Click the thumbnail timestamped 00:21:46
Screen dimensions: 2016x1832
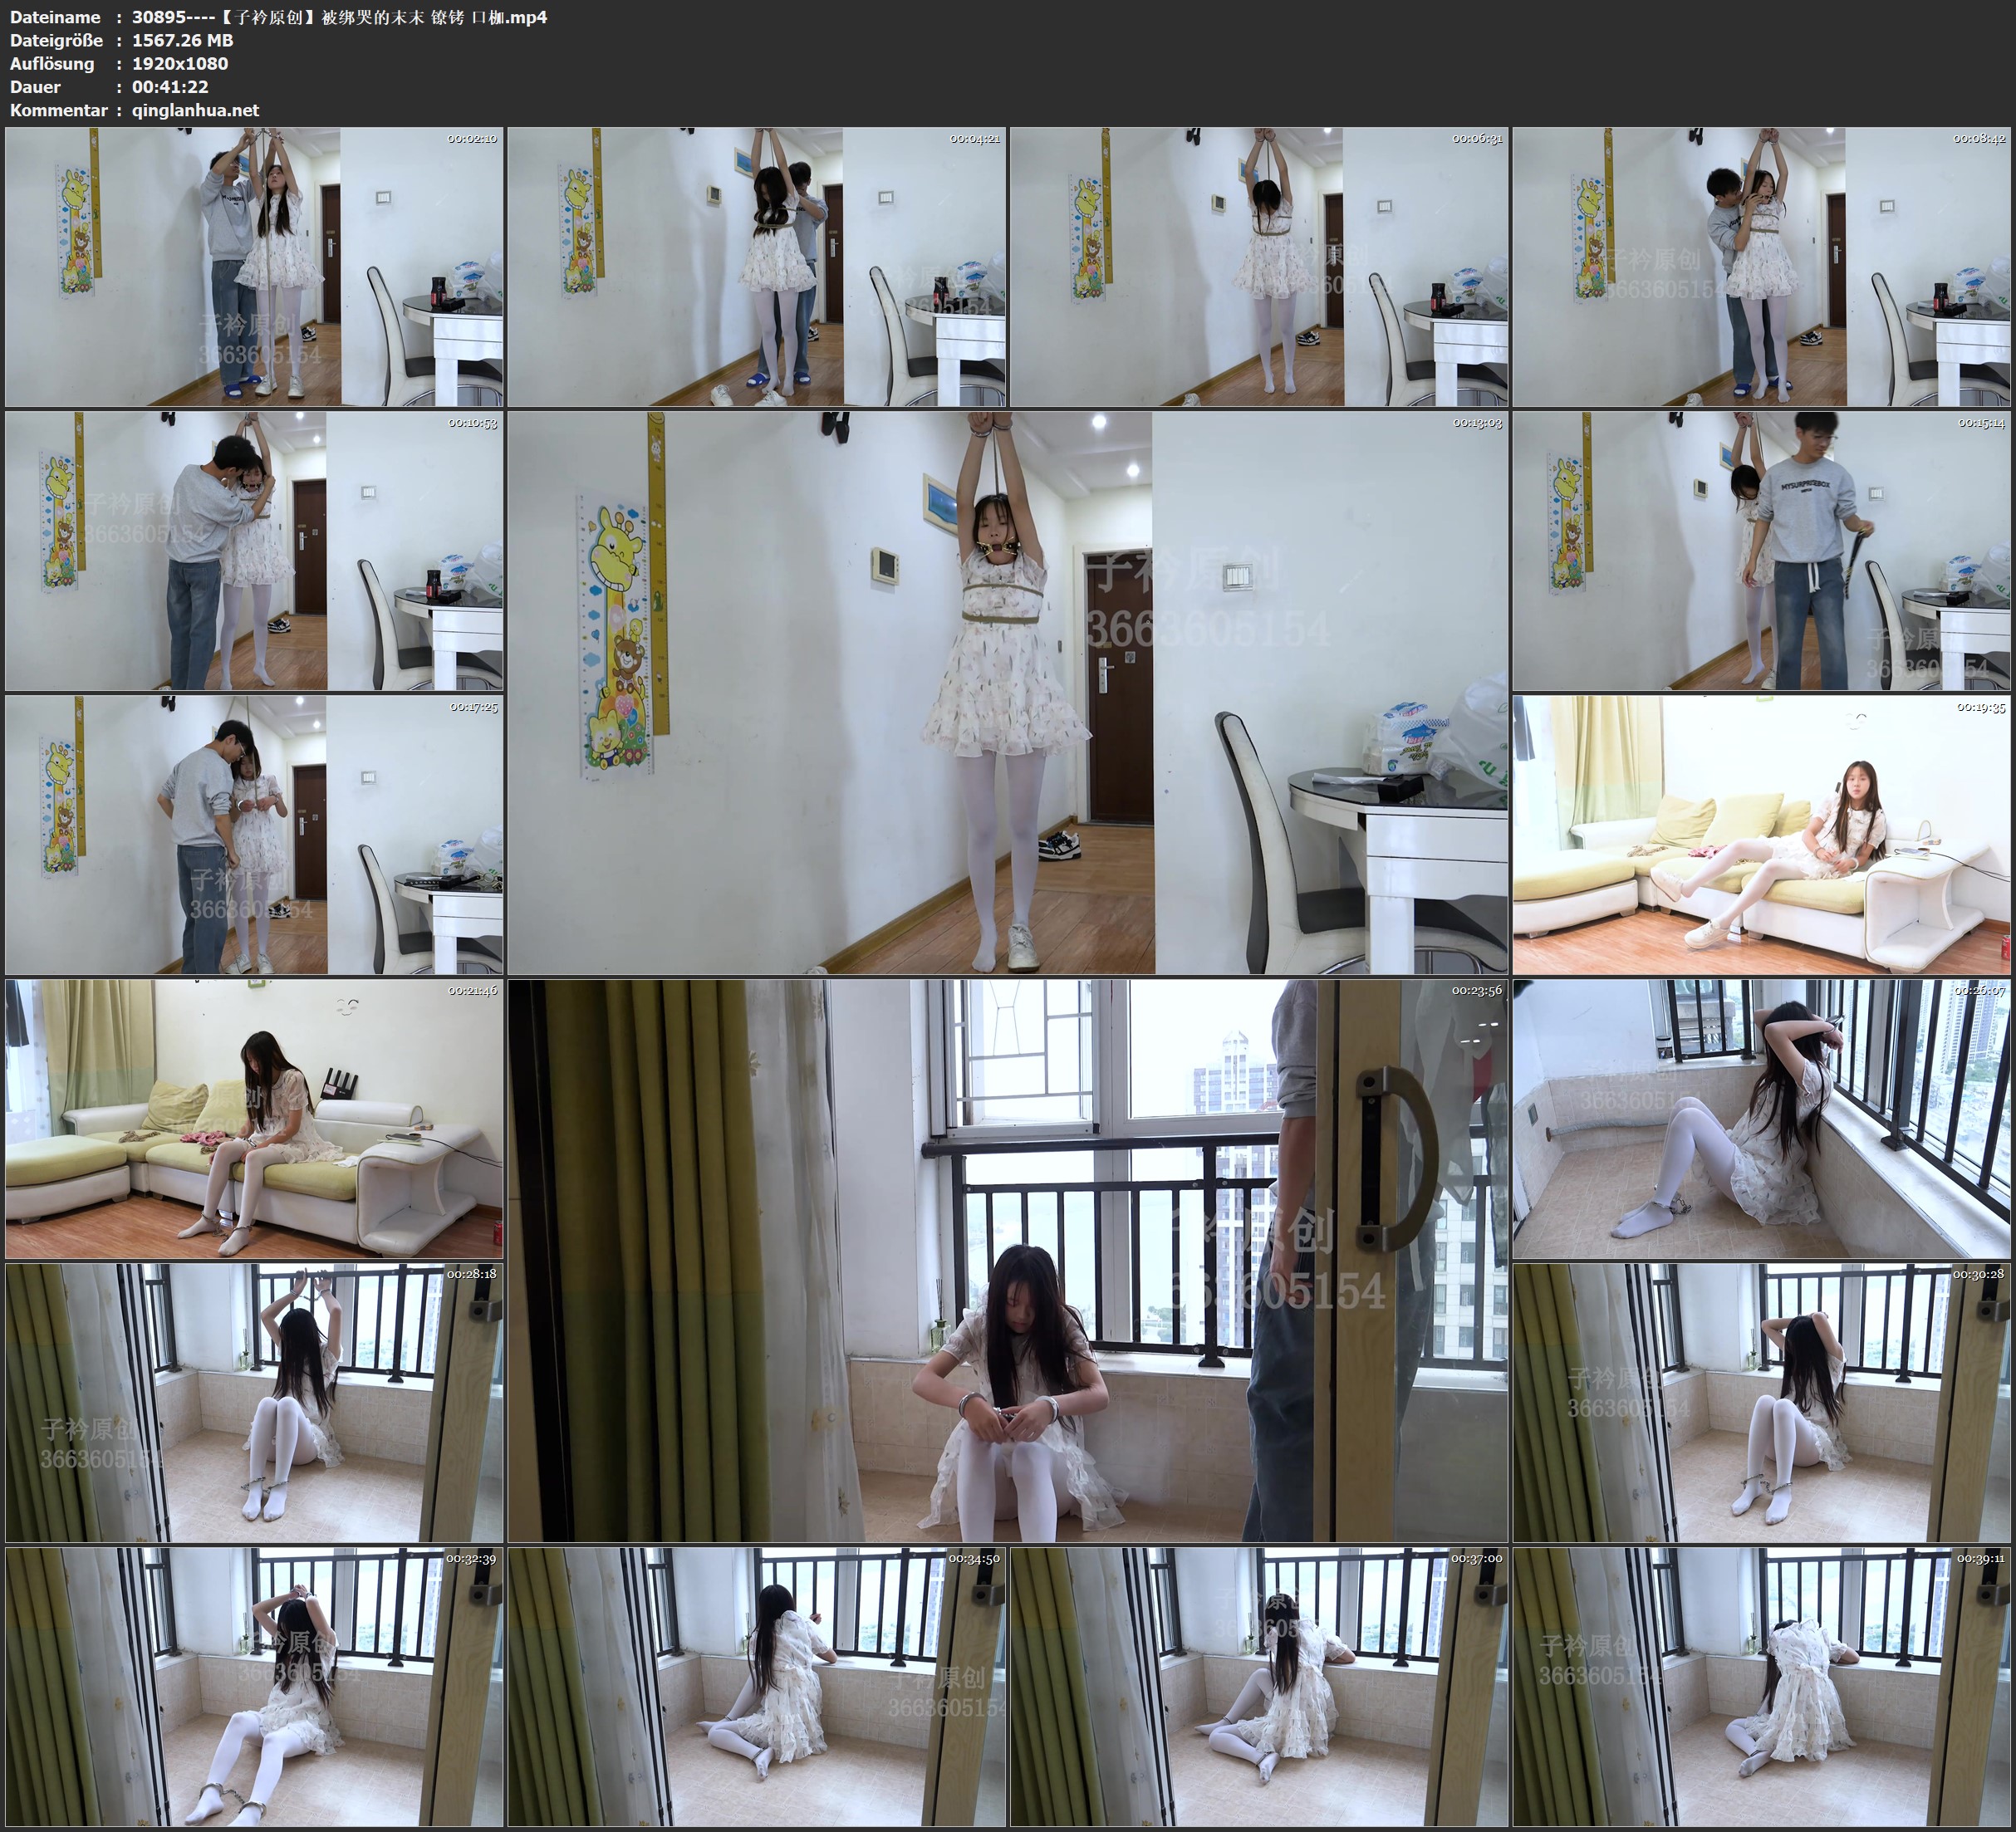[254, 1119]
